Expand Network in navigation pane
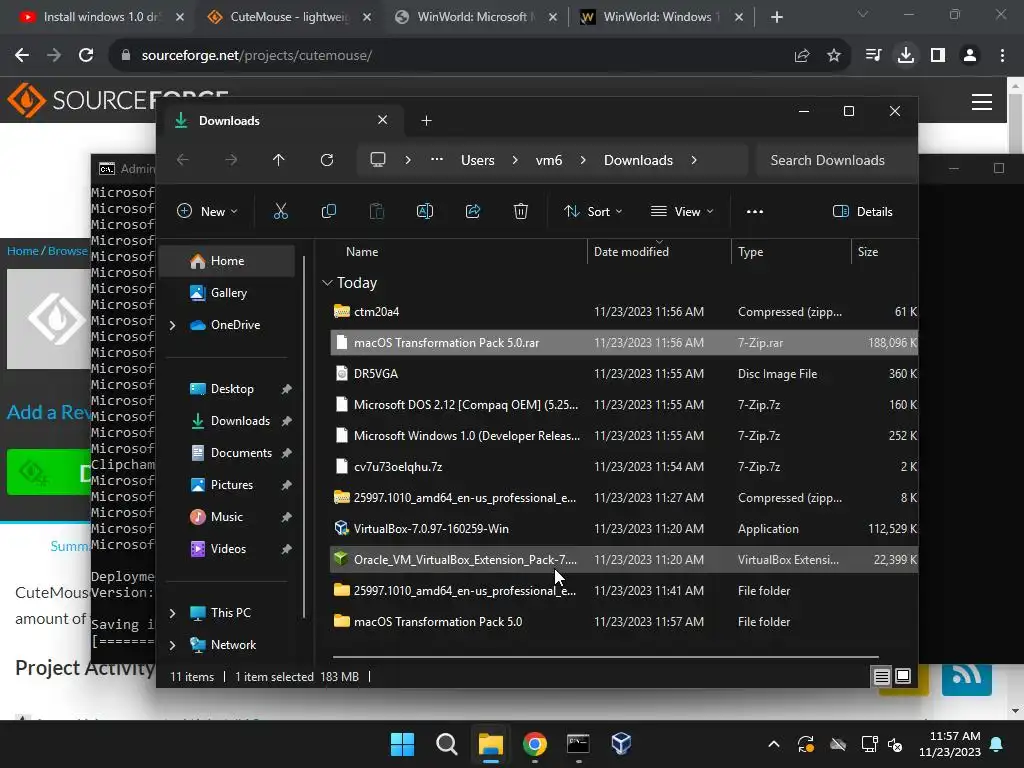 pyautogui.click(x=172, y=645)
